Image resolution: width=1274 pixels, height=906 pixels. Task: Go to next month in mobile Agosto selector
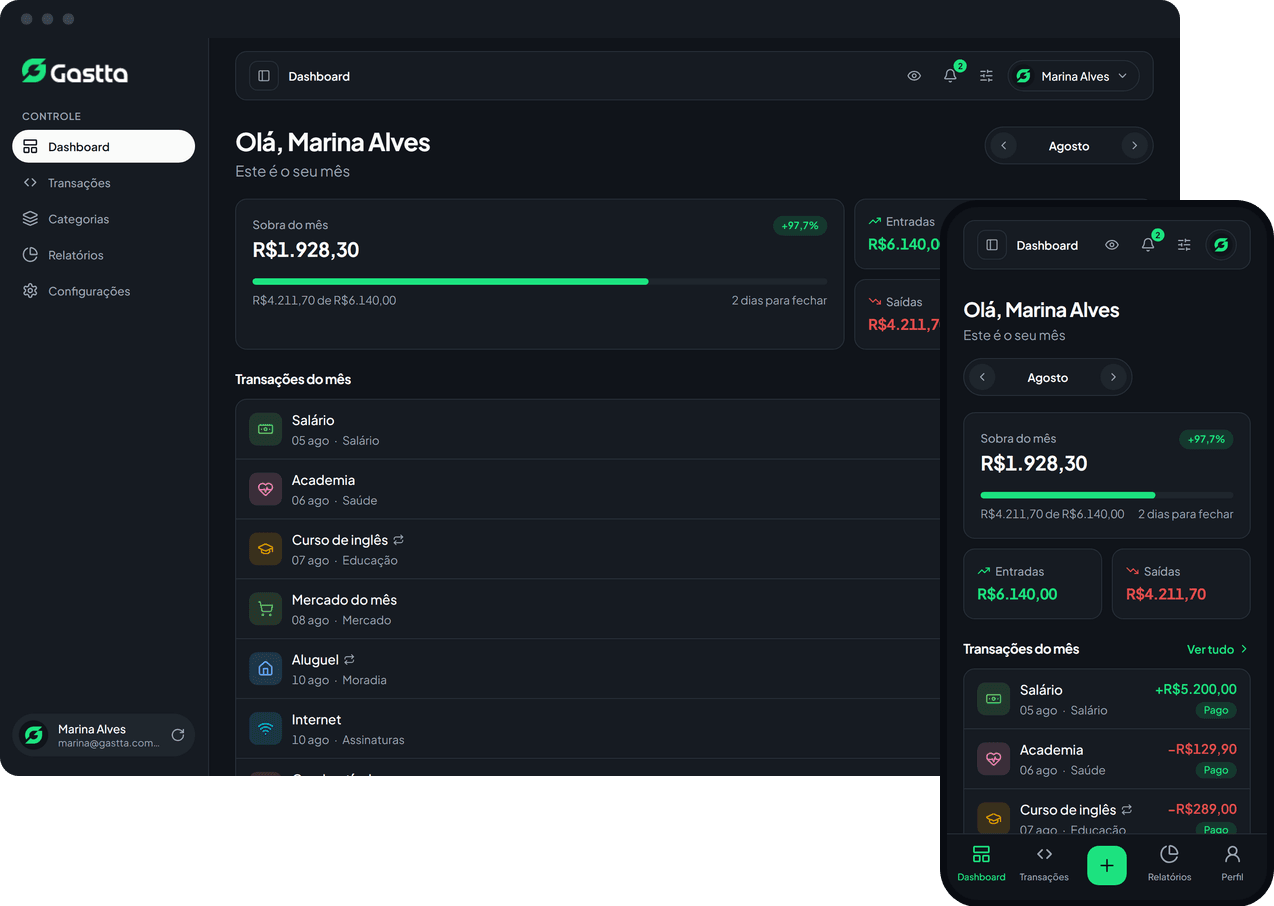tap(1113, 377)
